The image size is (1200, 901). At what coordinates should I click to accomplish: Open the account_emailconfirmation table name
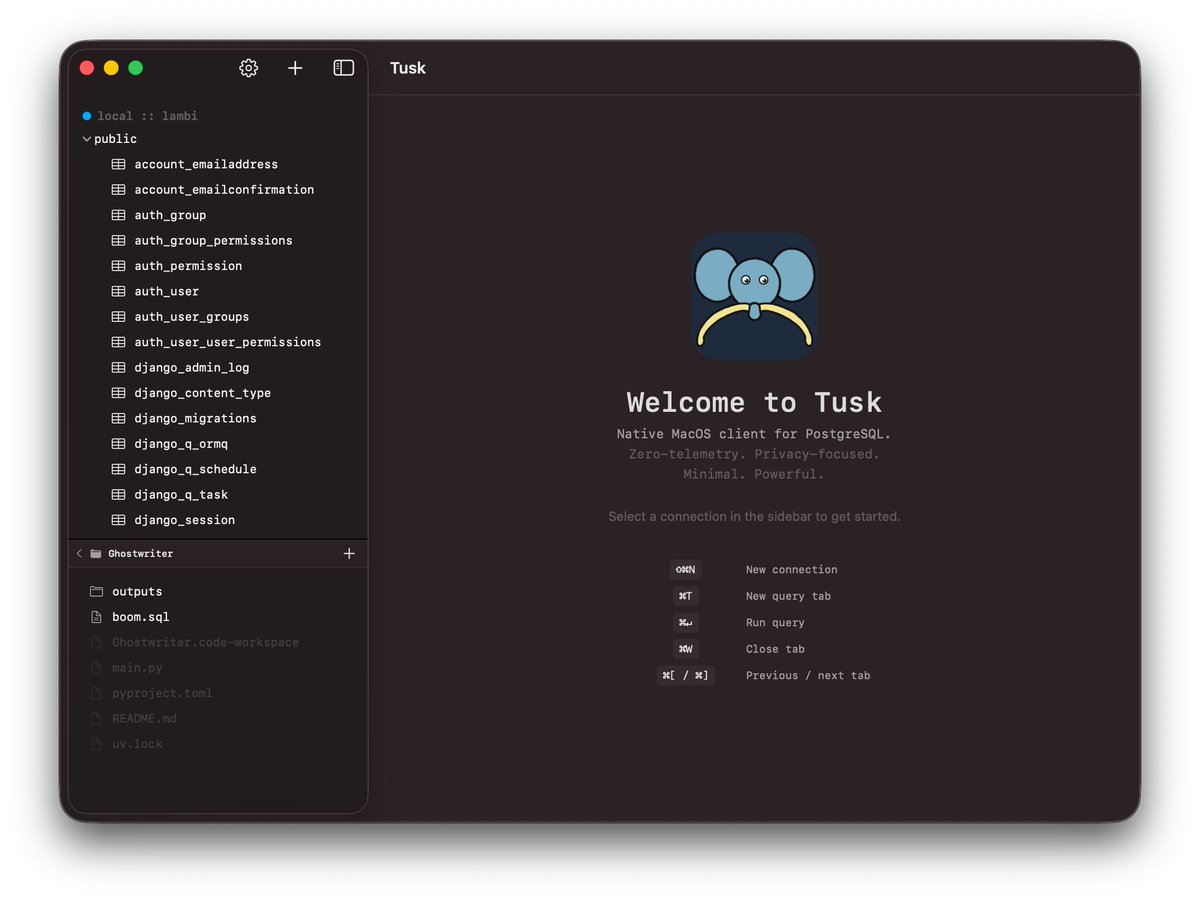[x=224, y=190]
